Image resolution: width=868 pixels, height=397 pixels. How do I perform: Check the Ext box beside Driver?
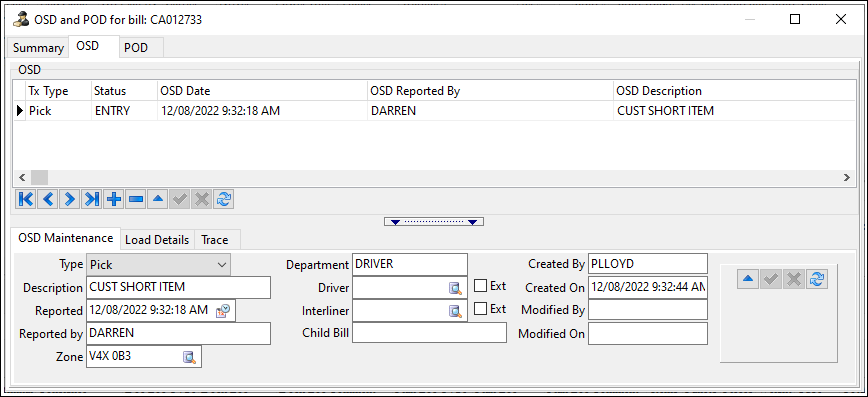480,286
